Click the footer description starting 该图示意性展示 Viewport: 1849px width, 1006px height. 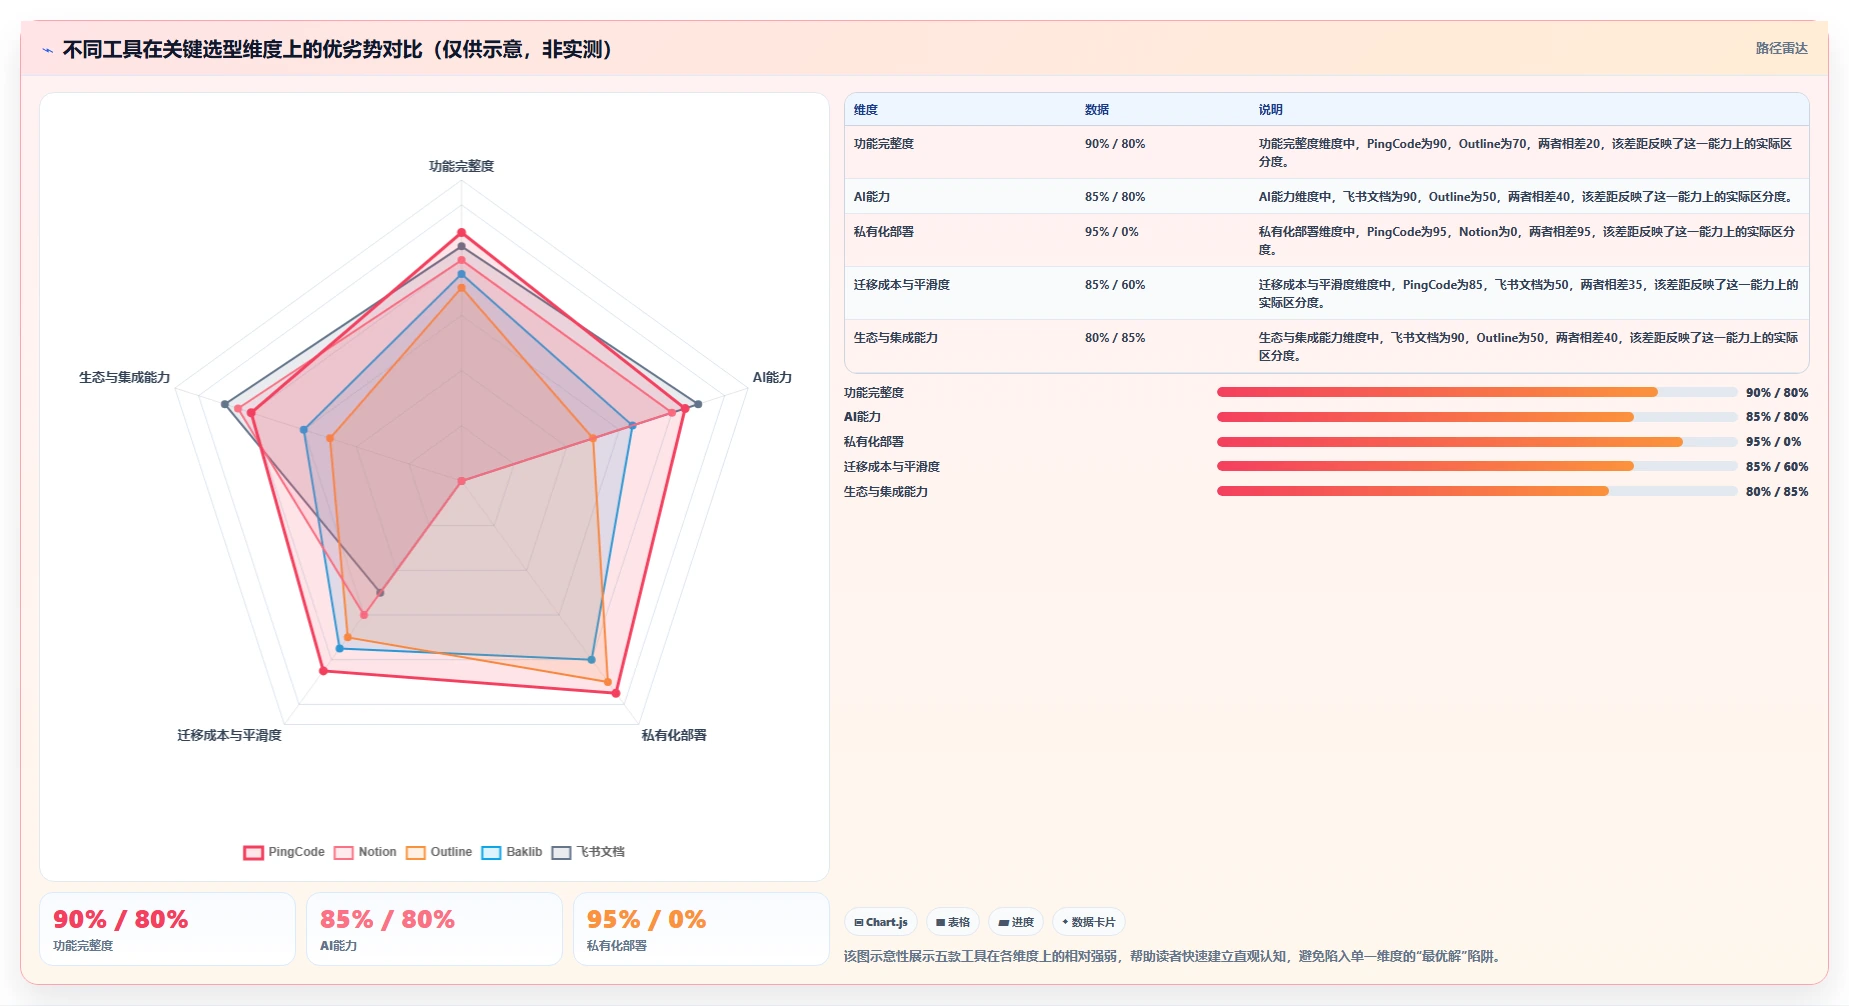click(x=1171, y=956)
